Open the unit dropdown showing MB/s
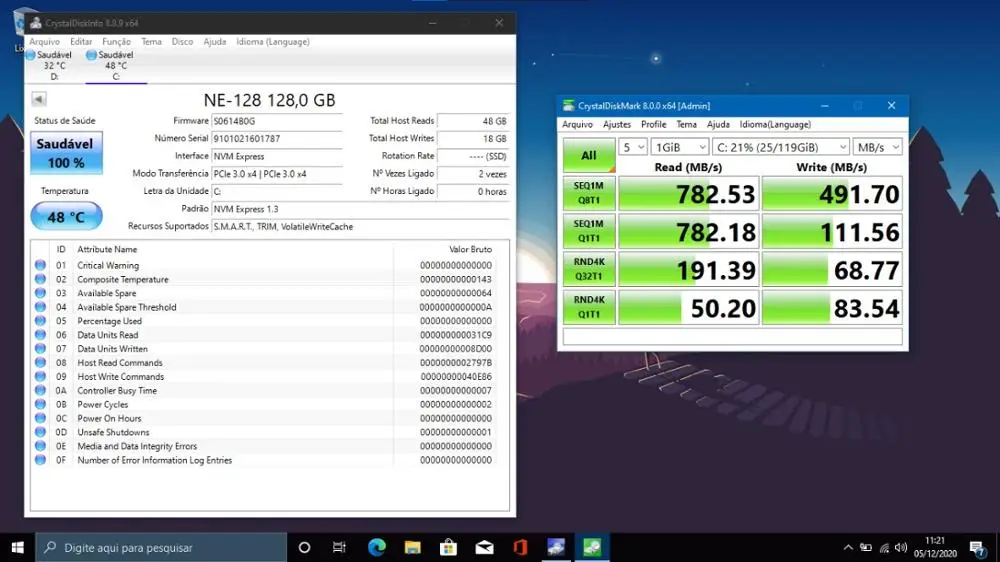Screen dimensions: 1000x562 click(x=878, y=147)
